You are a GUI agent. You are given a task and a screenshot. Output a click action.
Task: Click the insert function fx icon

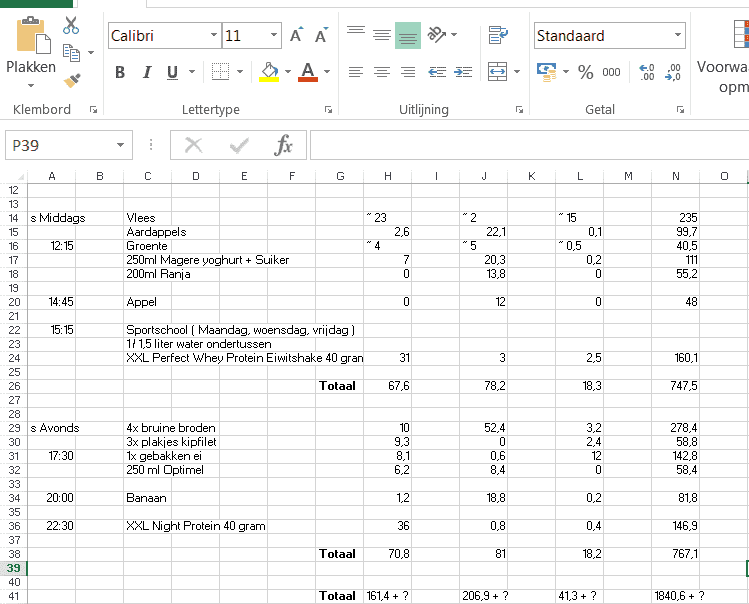click(284, 146)
